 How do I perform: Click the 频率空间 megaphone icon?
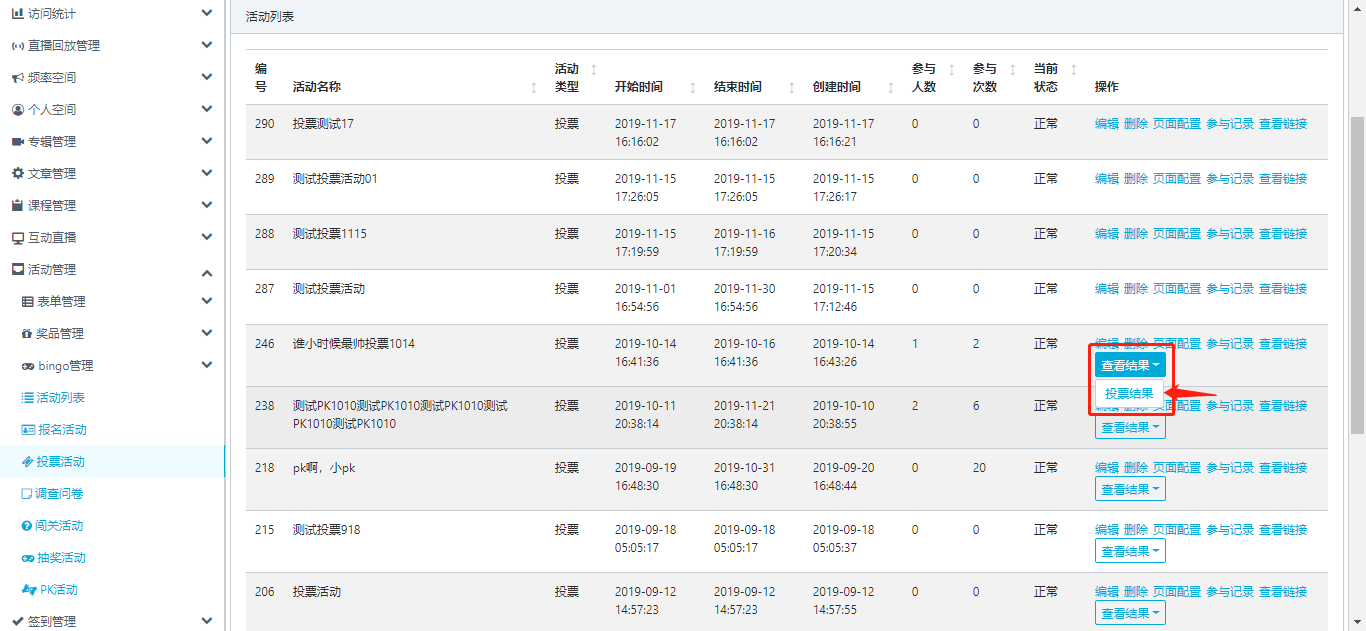tap(17, 78)
